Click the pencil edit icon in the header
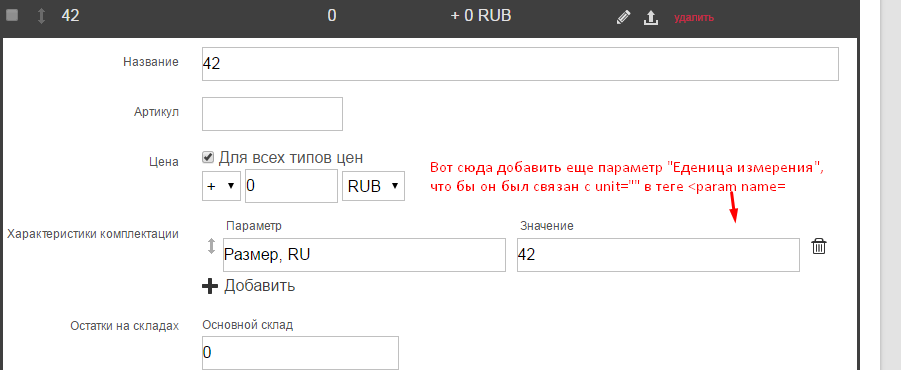 pyautogui.click(x=623, y=17)
